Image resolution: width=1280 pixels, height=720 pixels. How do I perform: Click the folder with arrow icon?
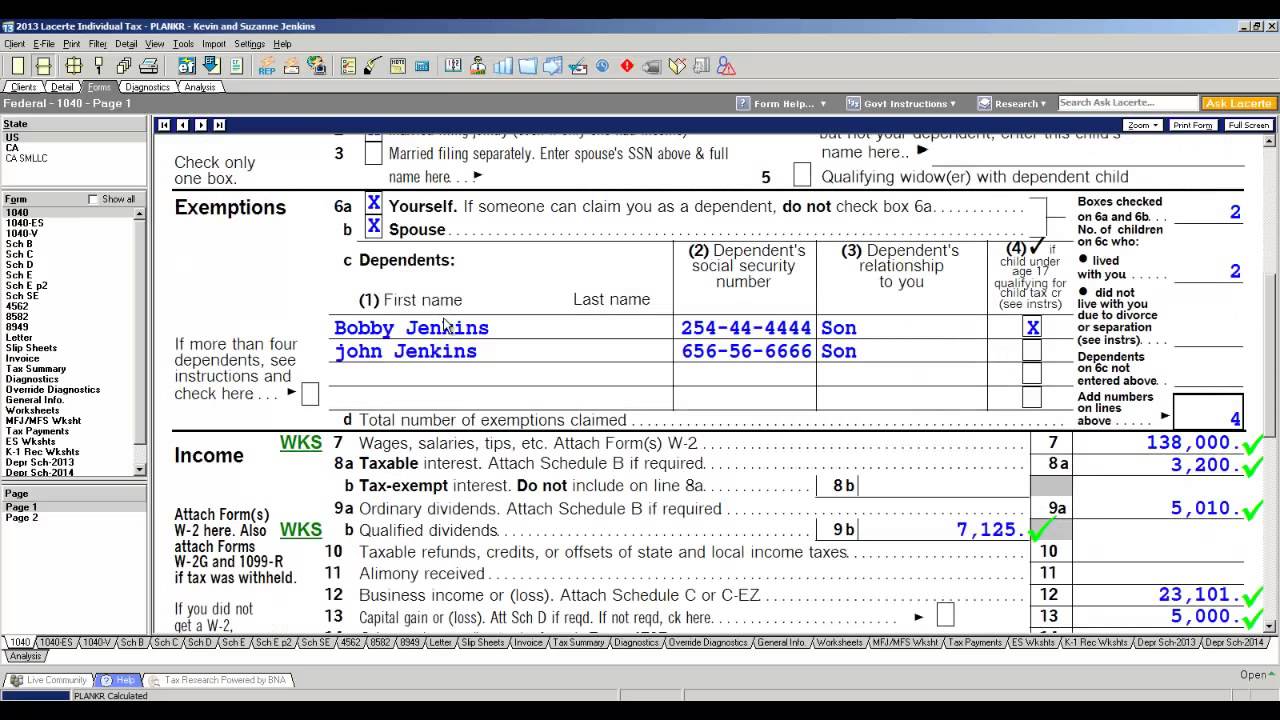(553, 66)
